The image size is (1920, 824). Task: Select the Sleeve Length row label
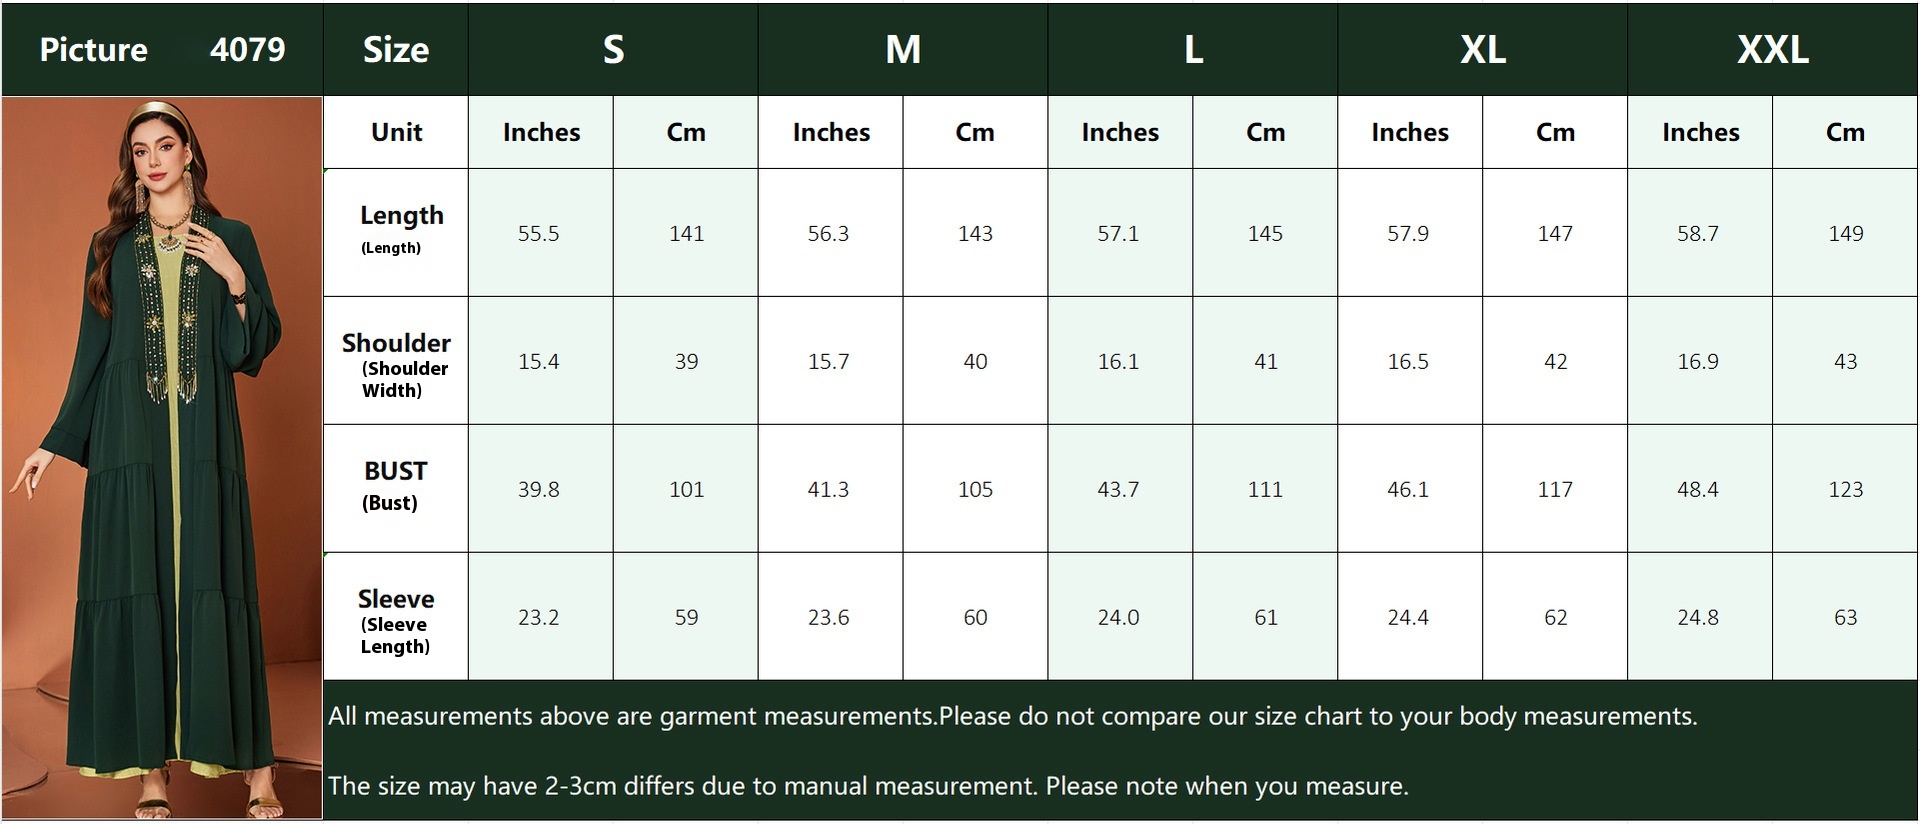tap(396, 617)
